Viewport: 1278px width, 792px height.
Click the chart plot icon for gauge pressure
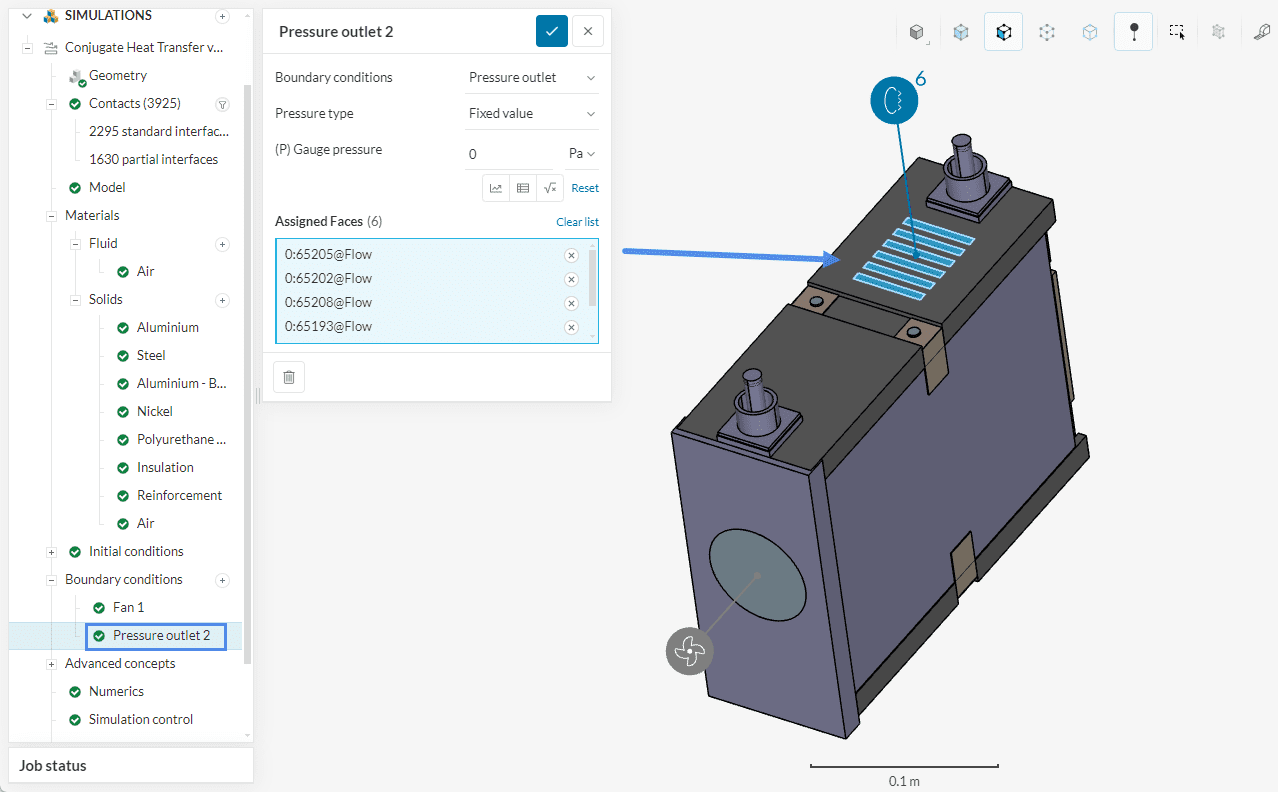(x=496, y=188)
